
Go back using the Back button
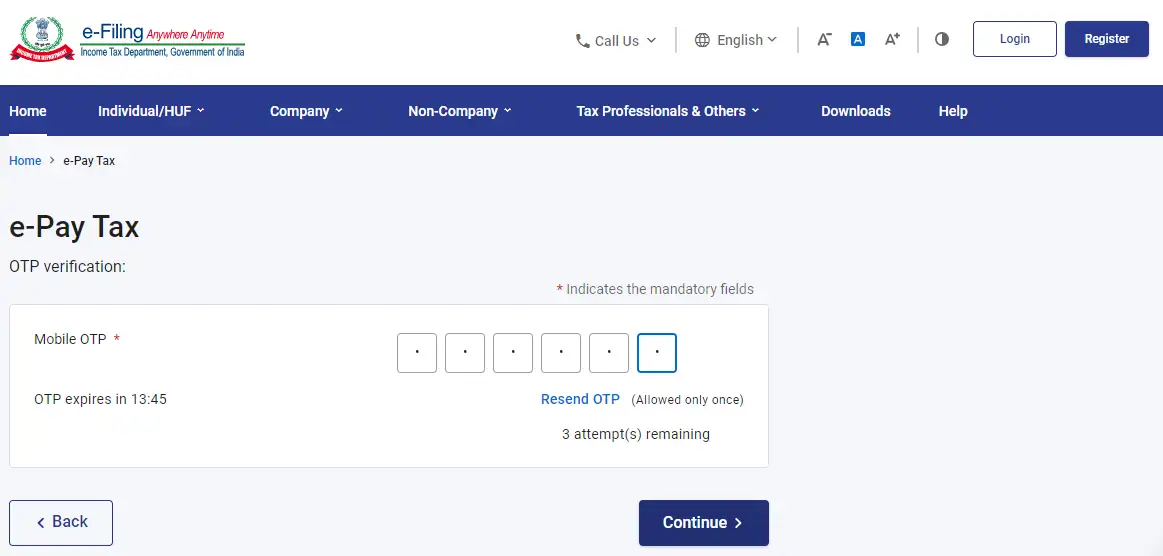pyautogui.click(x=61, y=522)
